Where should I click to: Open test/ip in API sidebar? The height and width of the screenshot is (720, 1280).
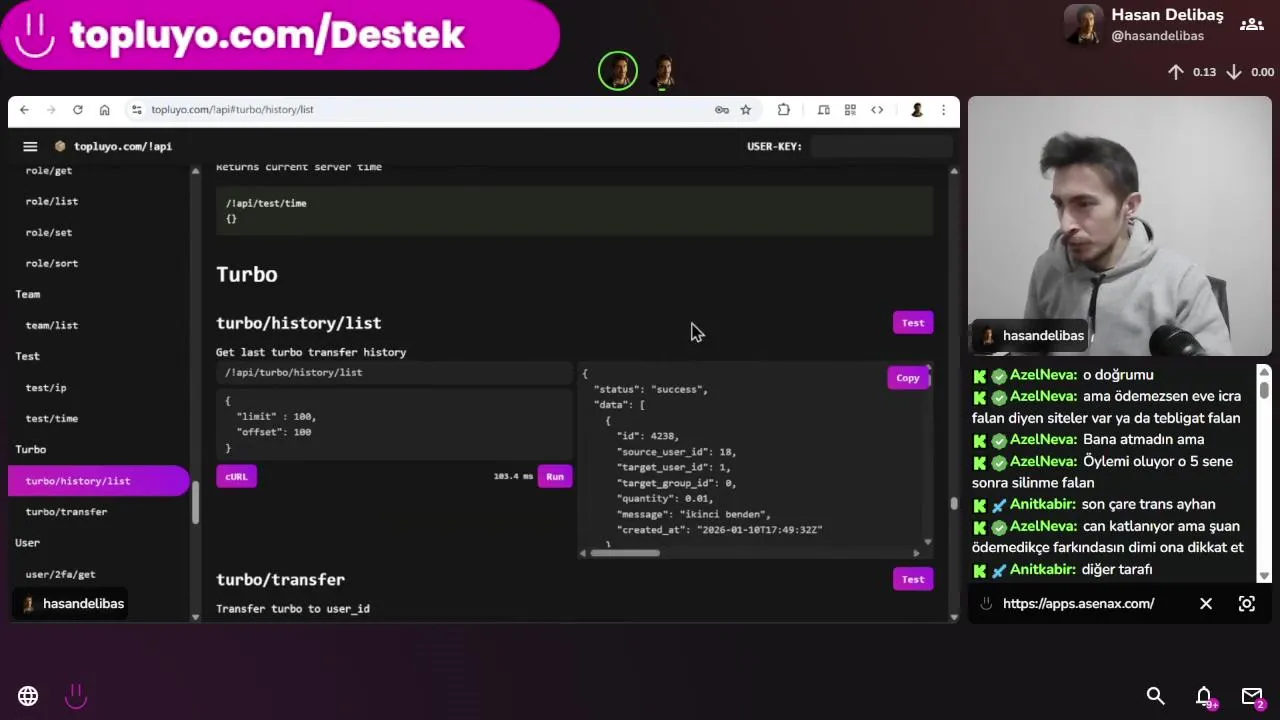point(46,388)
